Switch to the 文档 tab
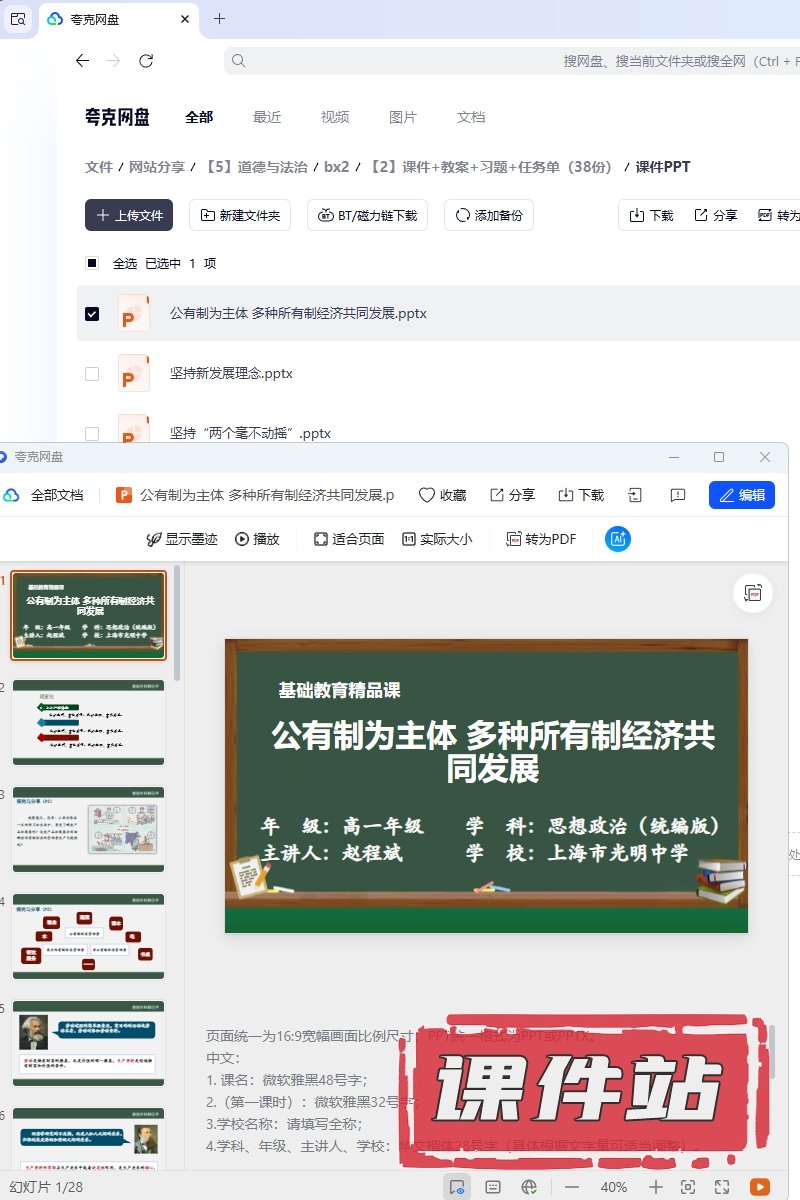 click(x=471, y=117)
